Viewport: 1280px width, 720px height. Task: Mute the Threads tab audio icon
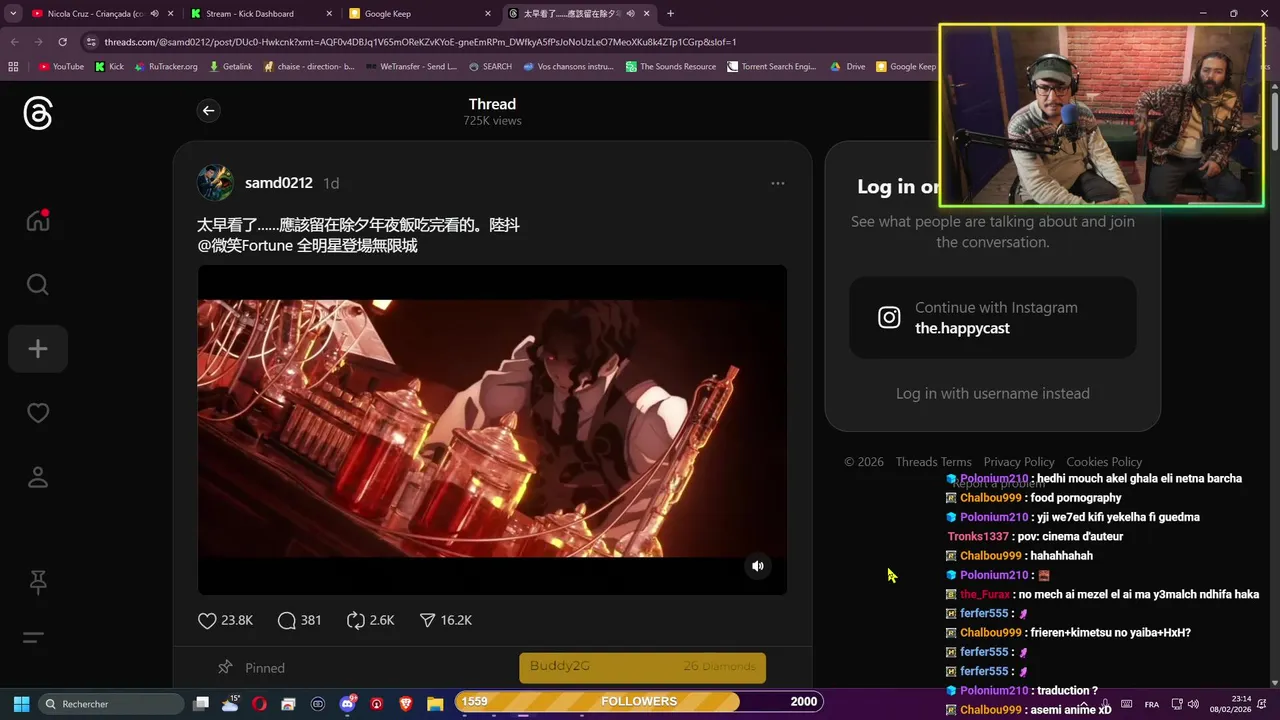tap(631, 14)
